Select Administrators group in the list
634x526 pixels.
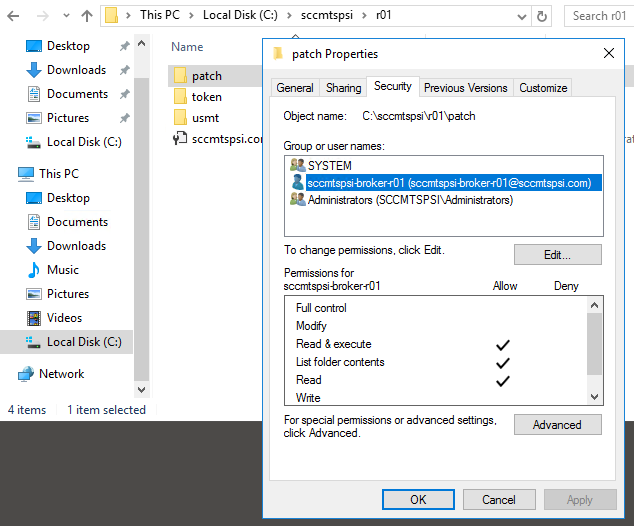point(409,199)
